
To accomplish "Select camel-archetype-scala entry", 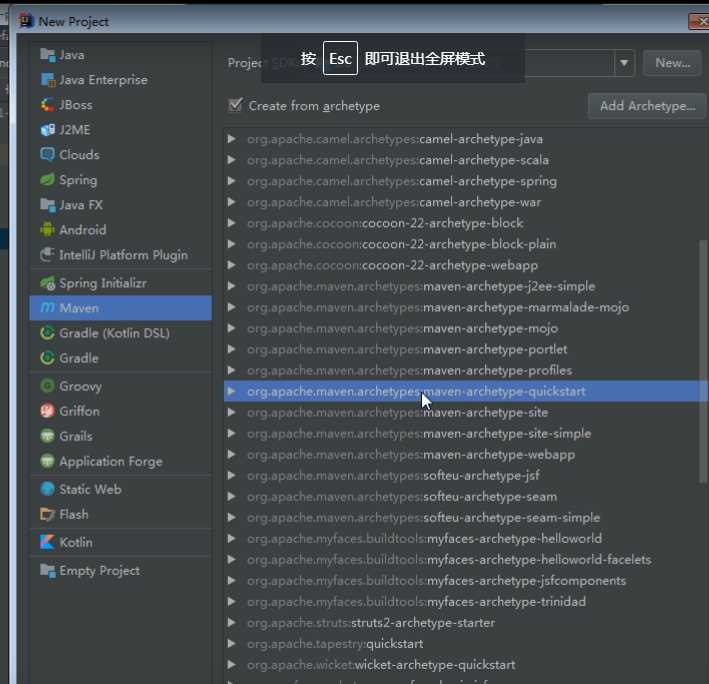I will tap(398, 160).
